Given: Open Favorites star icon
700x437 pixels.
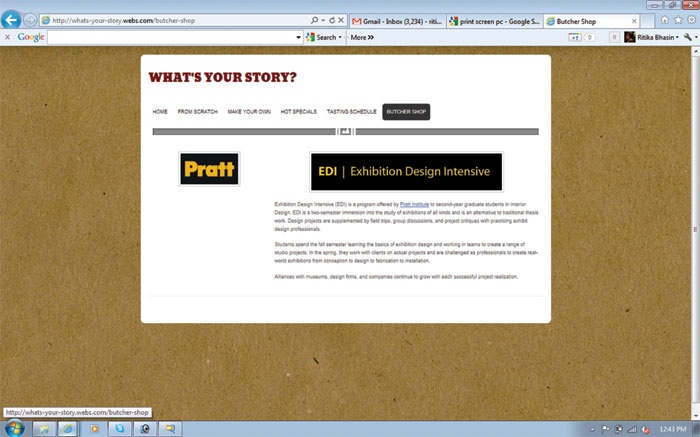Looking at the screenshot, I should pos(678,20).
